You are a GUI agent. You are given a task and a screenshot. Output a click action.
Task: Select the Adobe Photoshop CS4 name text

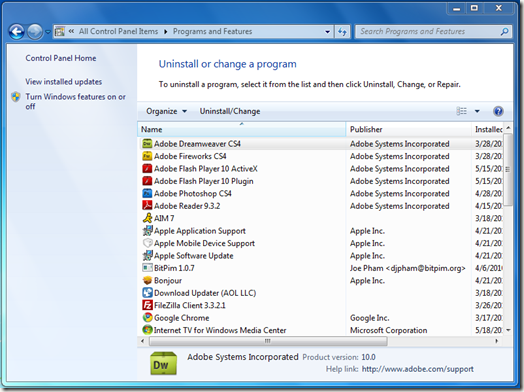click(193, 193)
